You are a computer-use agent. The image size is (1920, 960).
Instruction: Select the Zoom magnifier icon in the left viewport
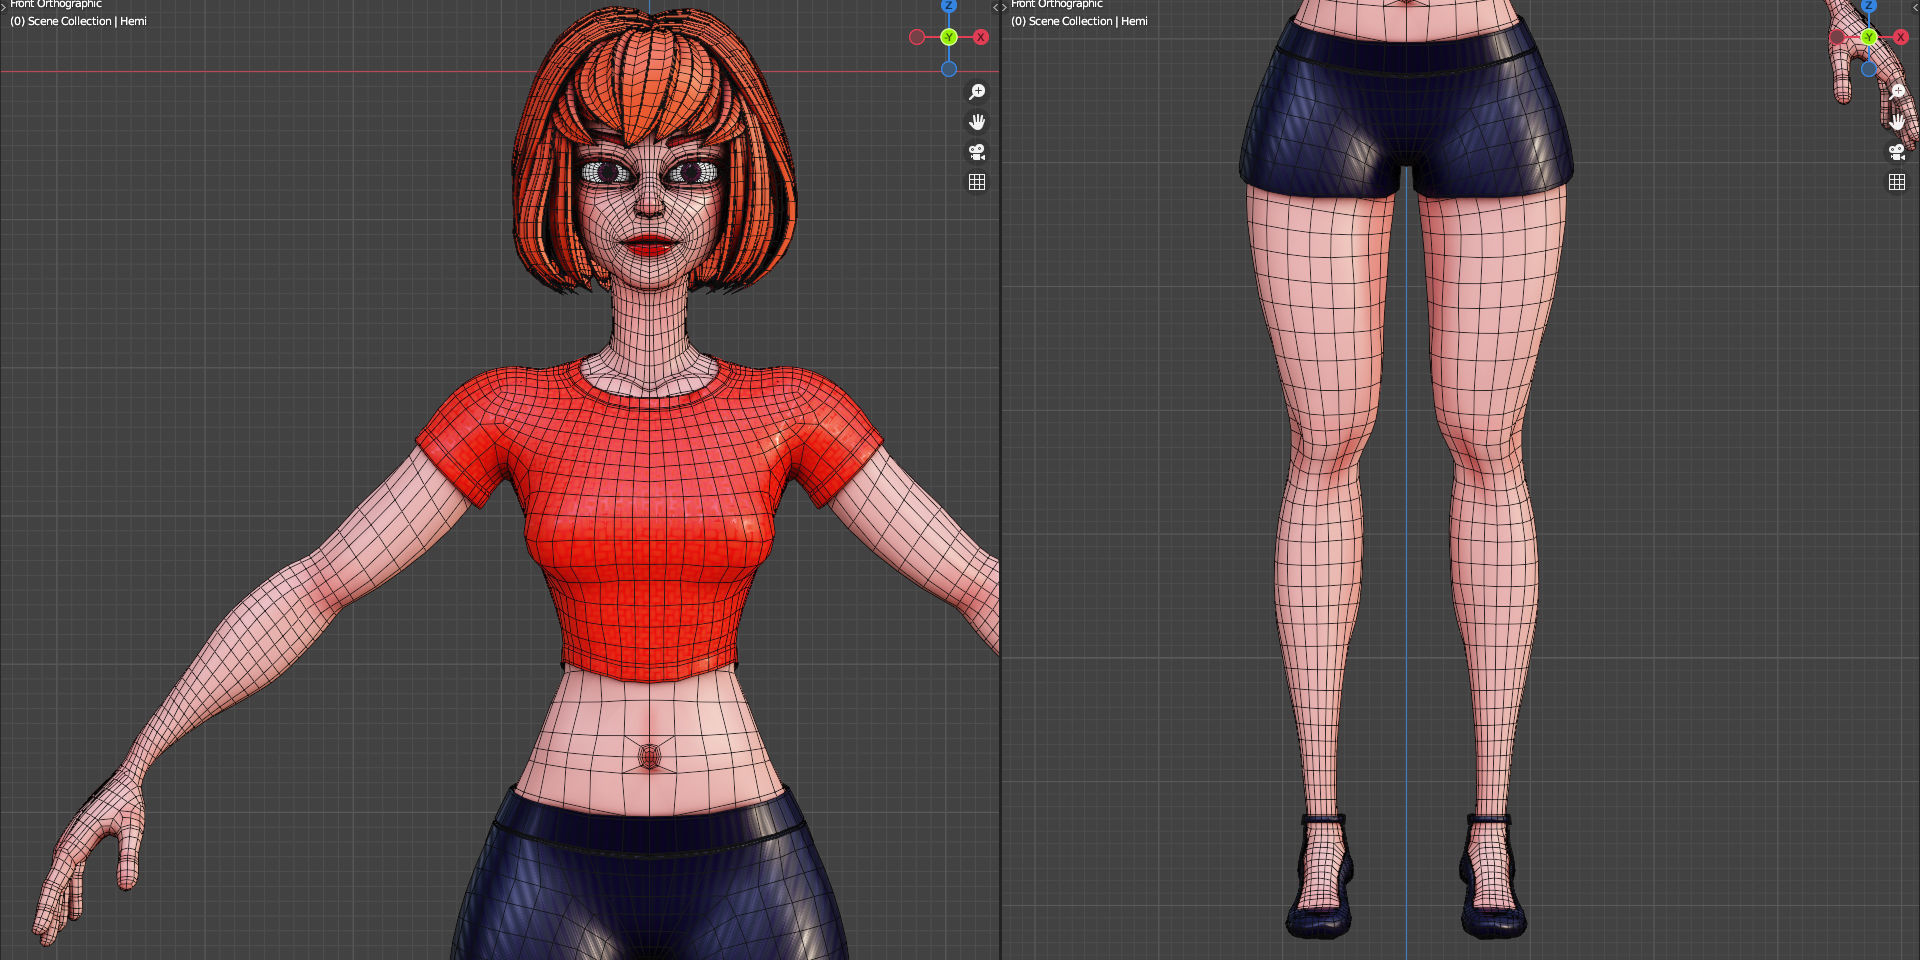click(x=977, y=91)
